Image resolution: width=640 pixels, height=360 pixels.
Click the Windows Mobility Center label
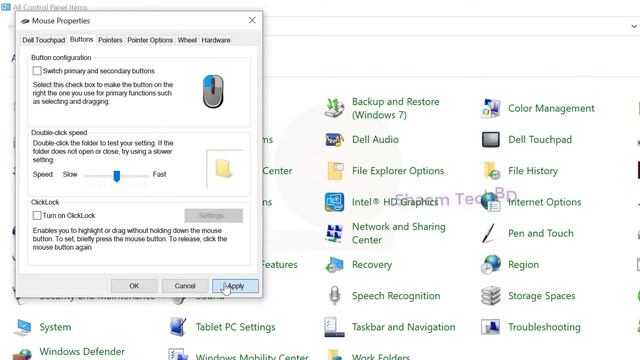pyautogui.click(x=252, y=357)
